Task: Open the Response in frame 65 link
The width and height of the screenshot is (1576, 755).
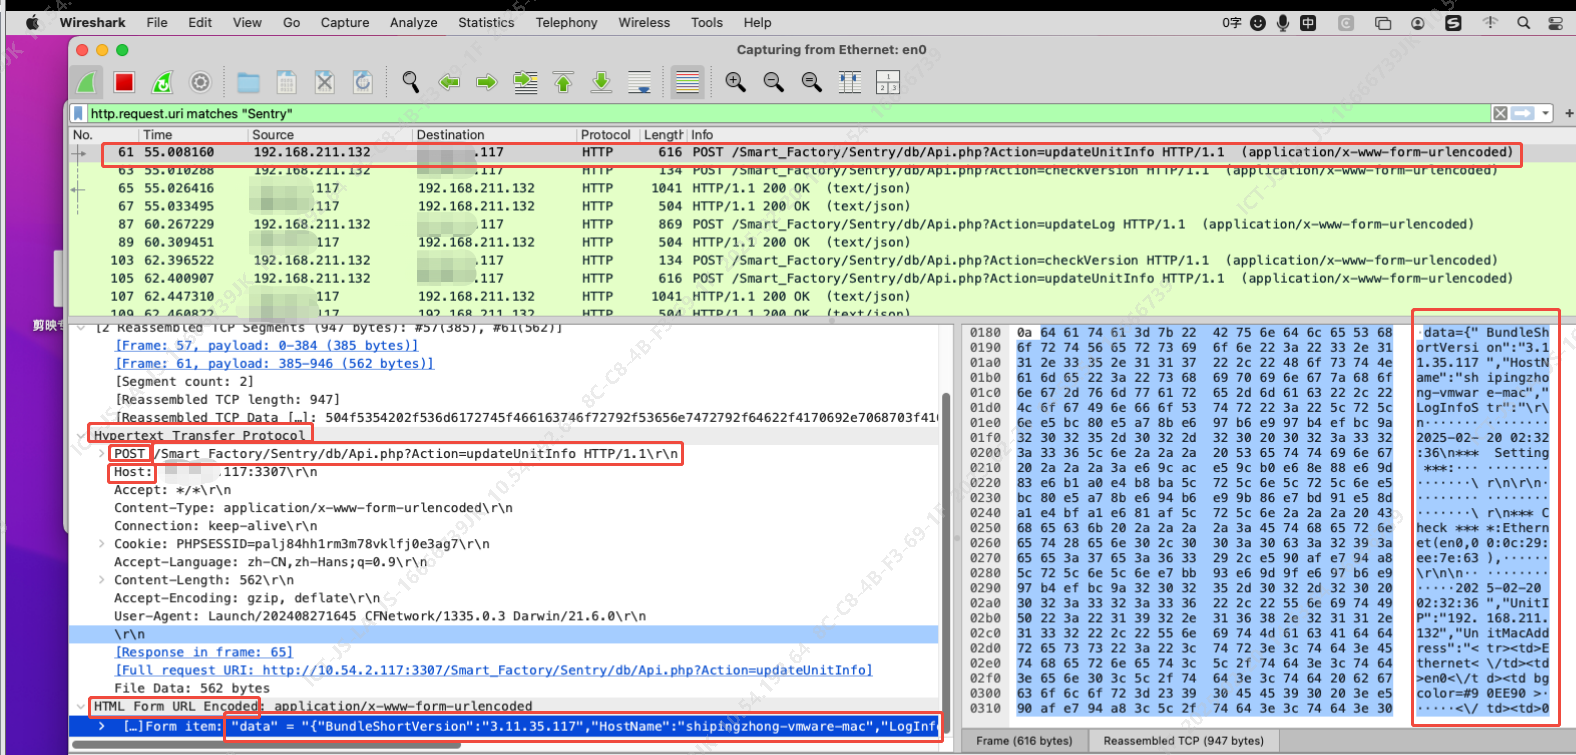Action: tap(204, 652)
